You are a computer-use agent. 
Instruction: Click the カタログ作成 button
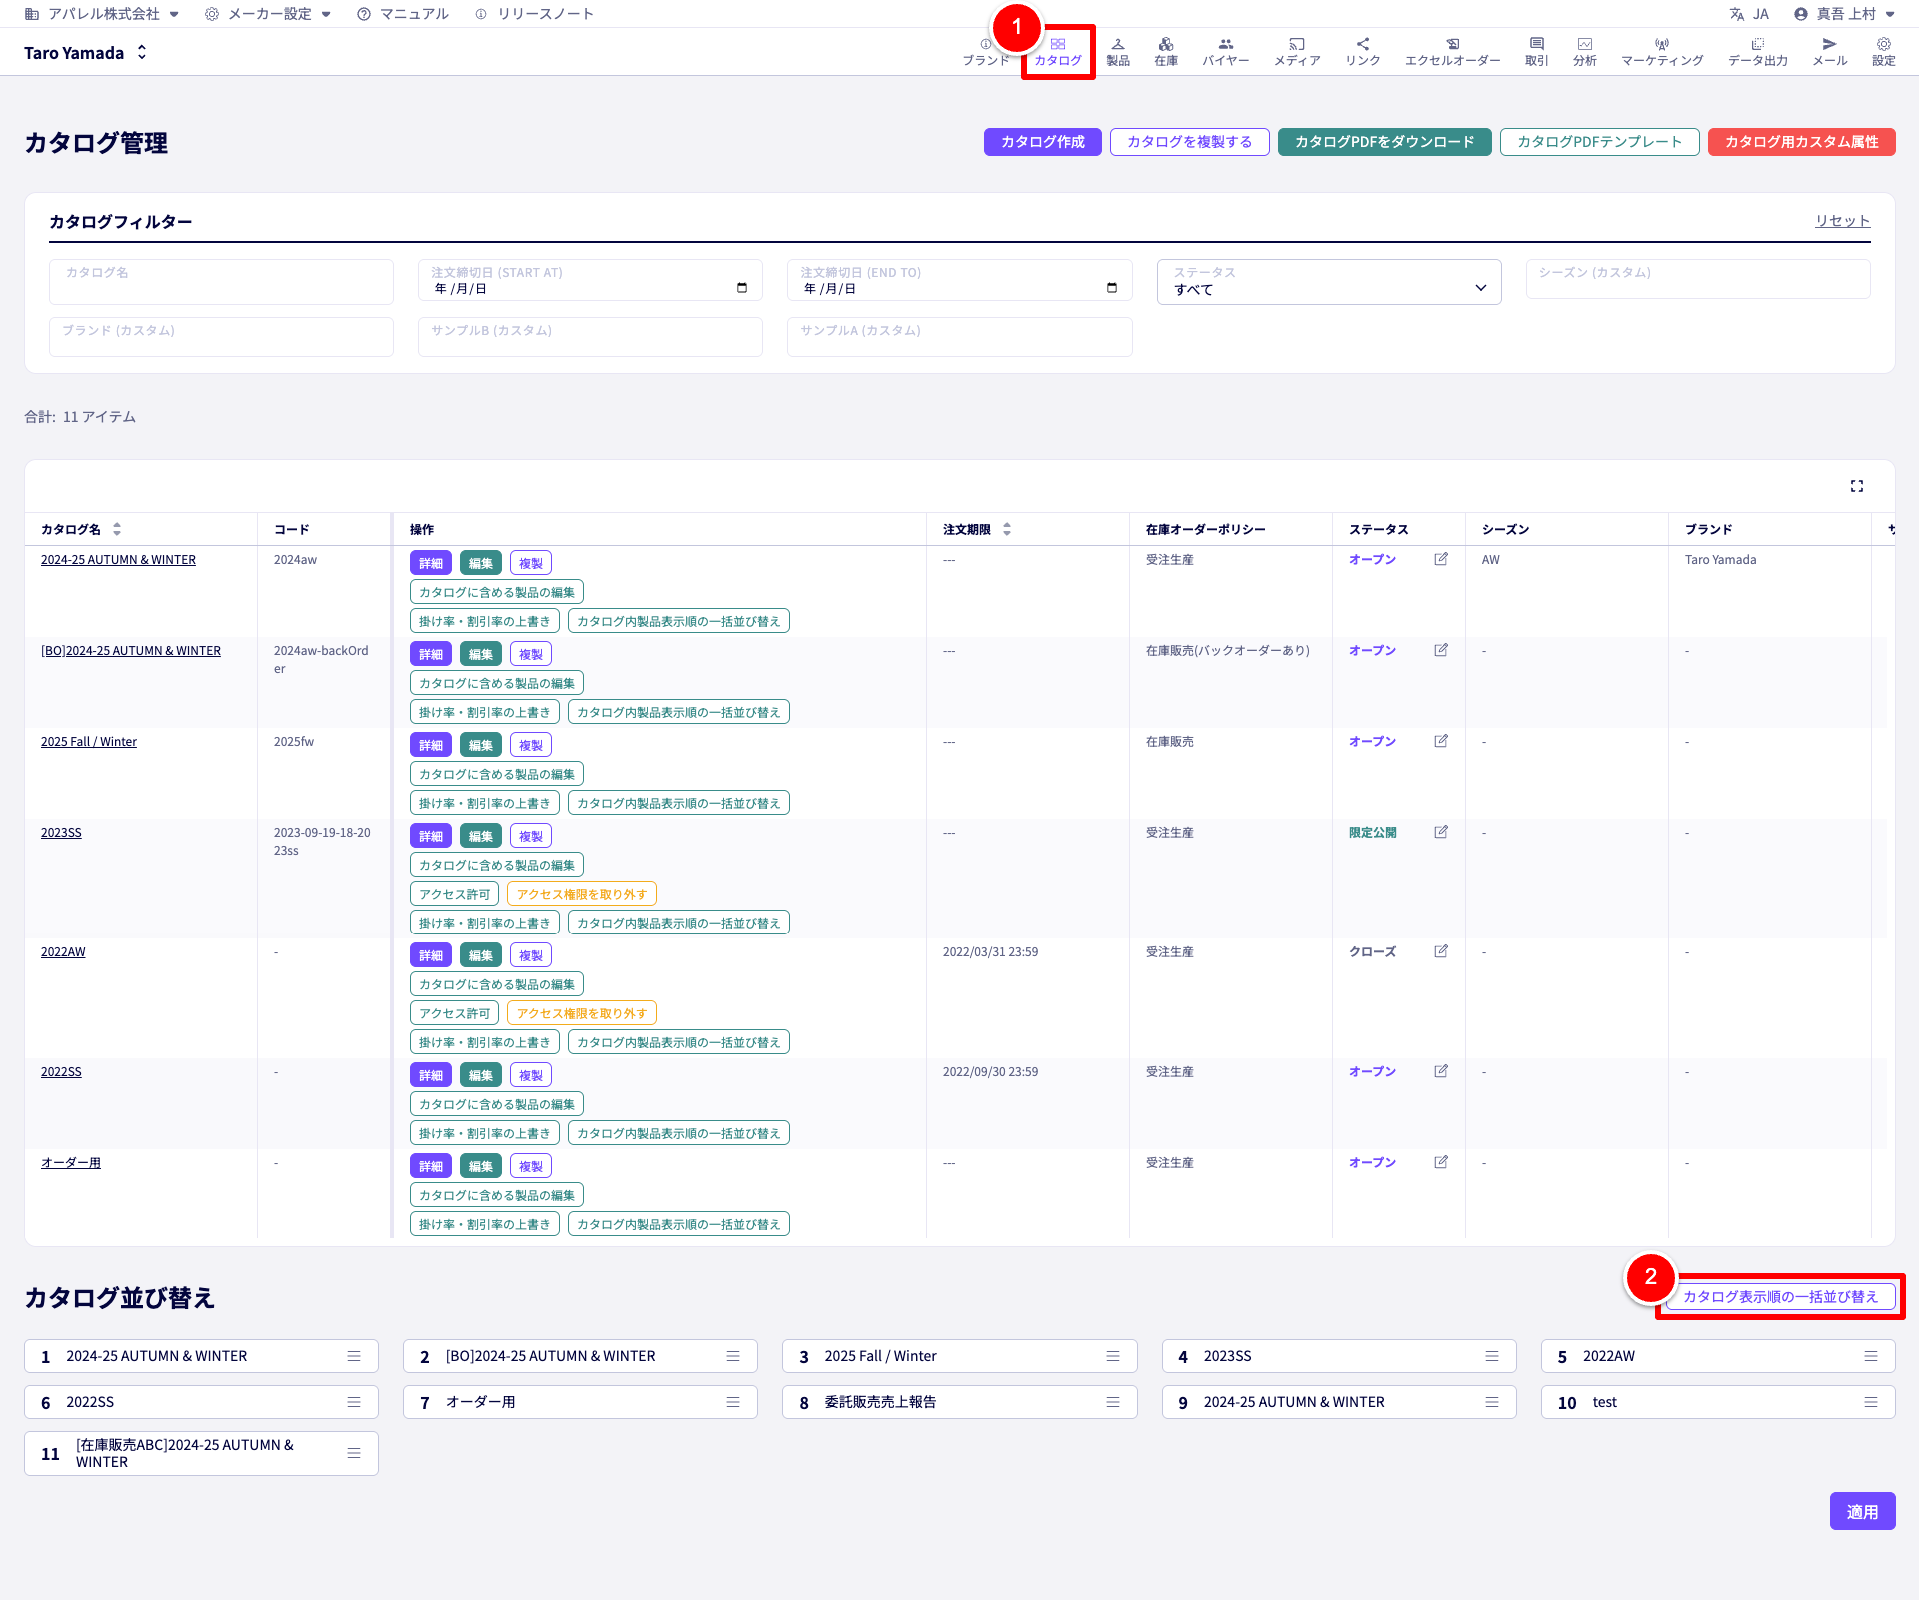(x=1042, y=142)
